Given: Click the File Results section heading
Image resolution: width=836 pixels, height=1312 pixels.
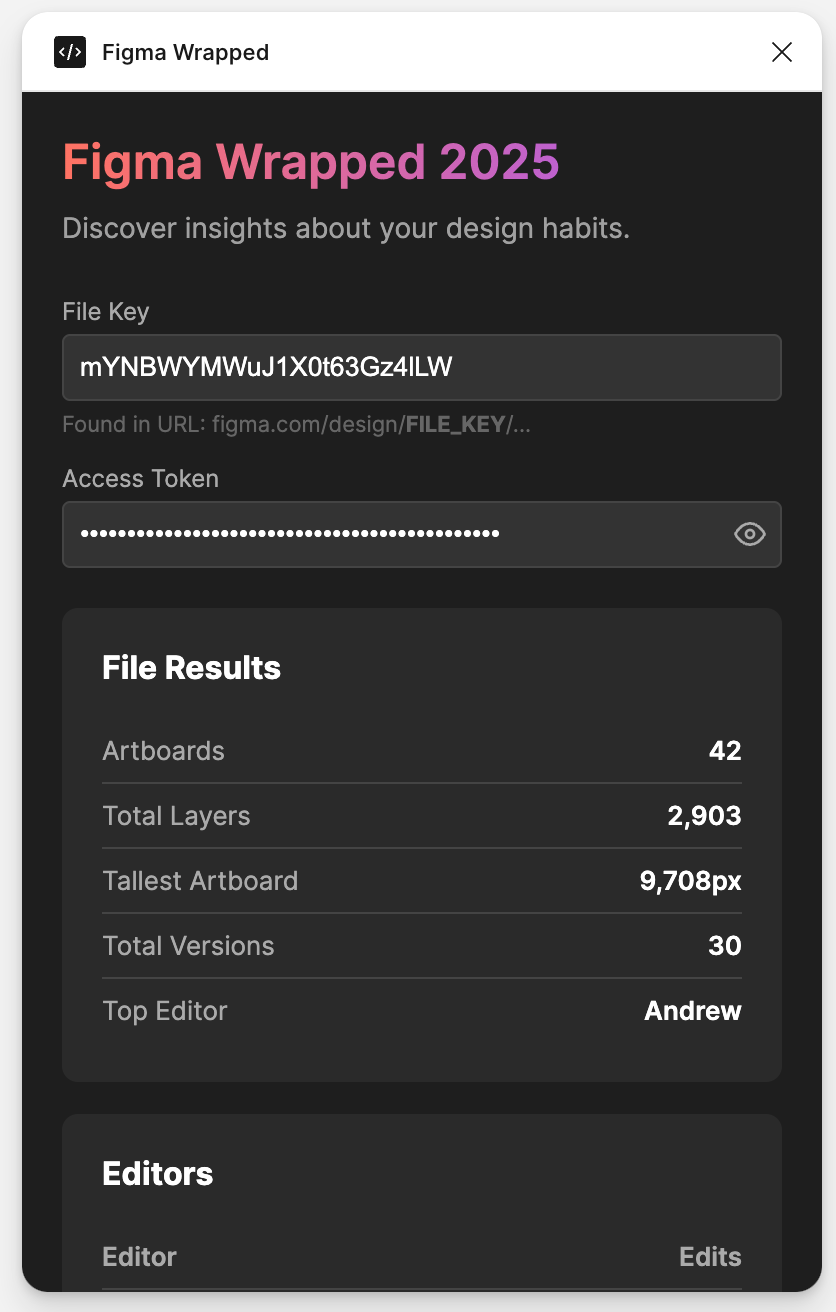Looking at the screenshot, I should pyautogui.click(x=191, y=668).
